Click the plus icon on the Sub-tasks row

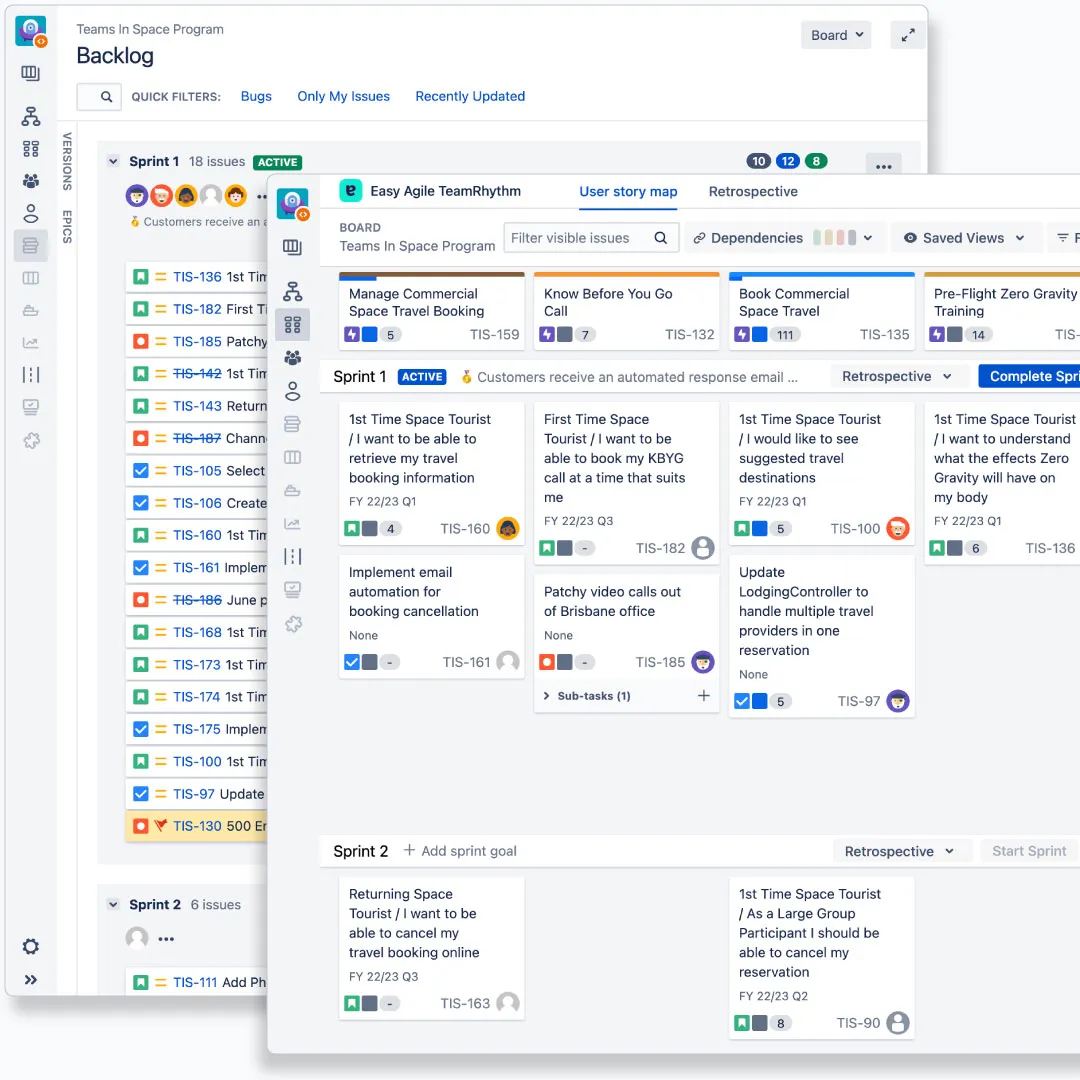[705, 695]
